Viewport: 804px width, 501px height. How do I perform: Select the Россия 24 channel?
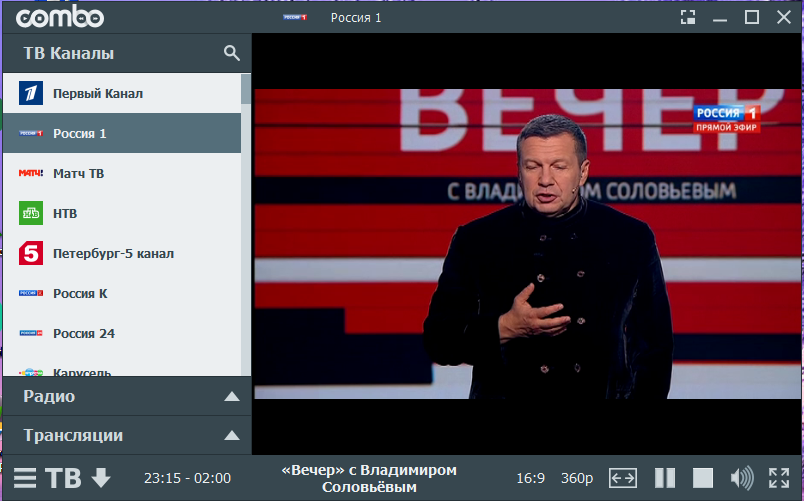click(x=122, y=333)
